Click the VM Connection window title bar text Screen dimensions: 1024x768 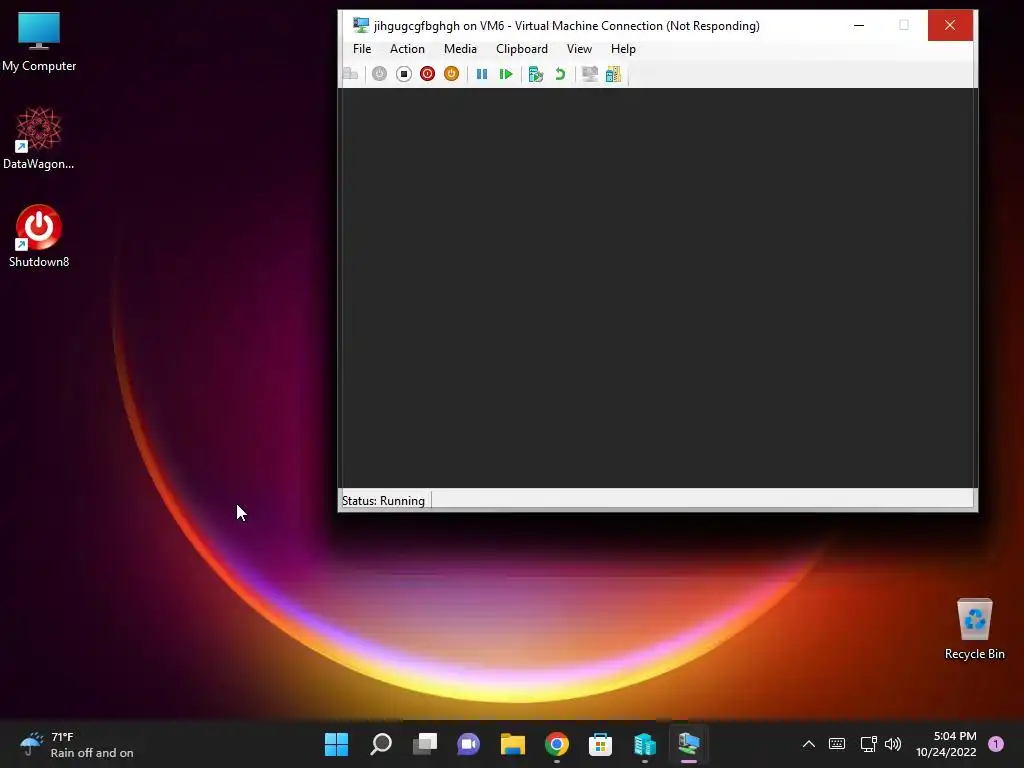(566, 25)
